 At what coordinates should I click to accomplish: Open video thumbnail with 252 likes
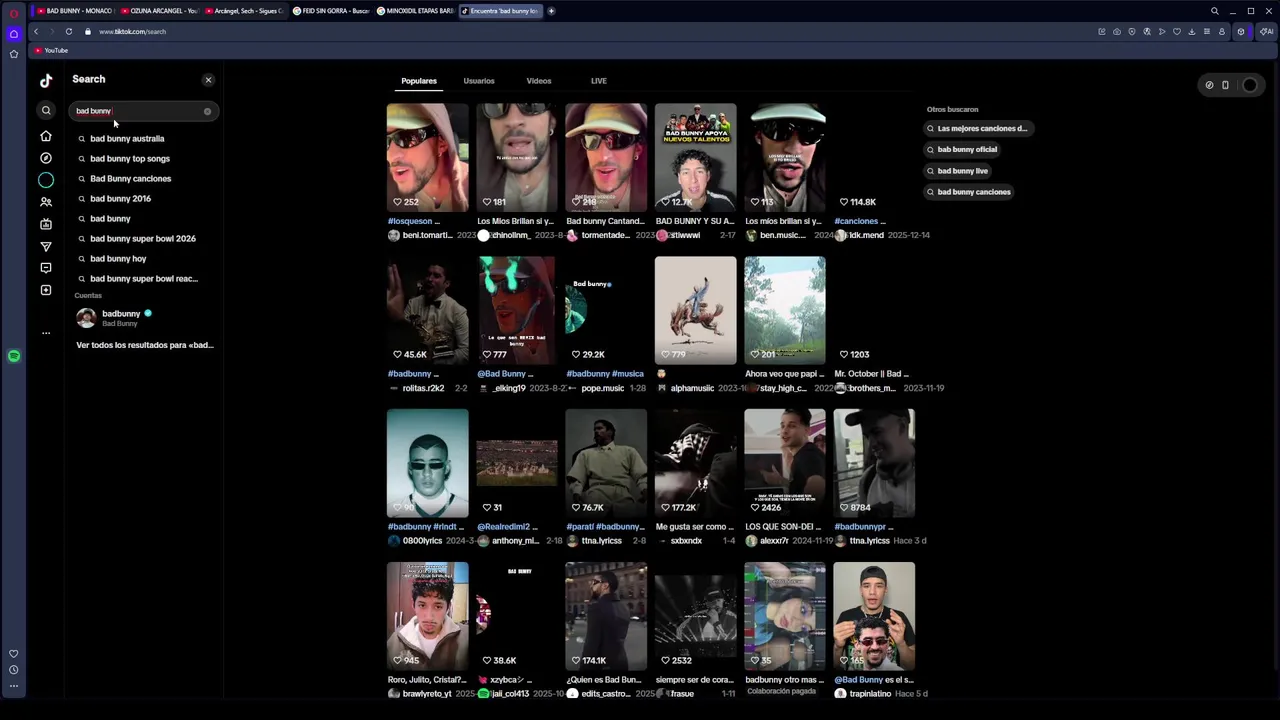click(428, 157)
